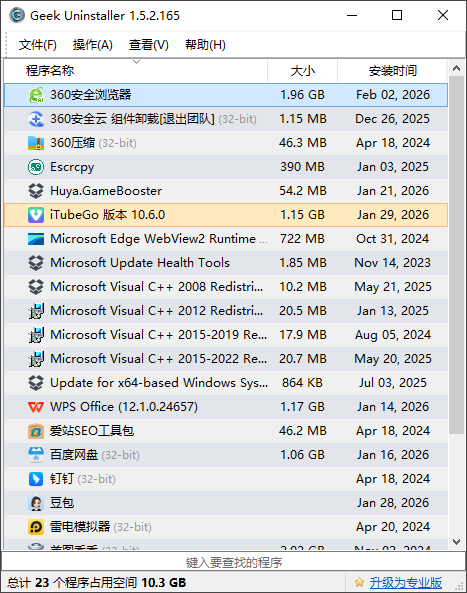Click the Nov 14, 2023 date cell
Screen dimensions: 467x593
[x=393, y=263]
